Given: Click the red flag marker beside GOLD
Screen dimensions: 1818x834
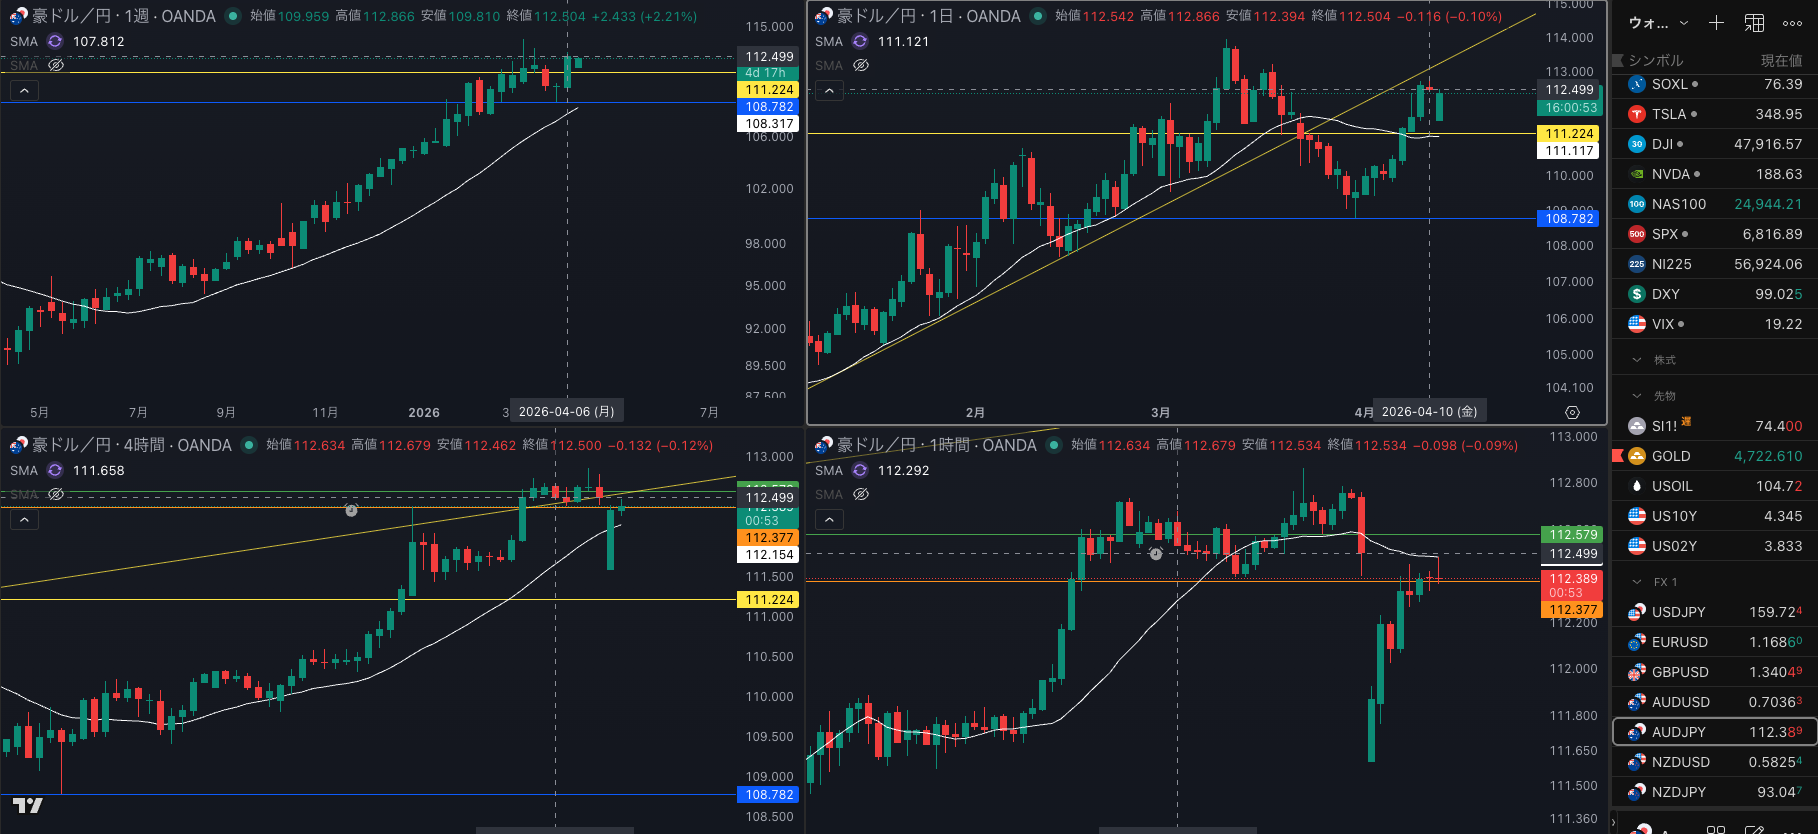Looking at the screenshot, I should [1617, 456].
